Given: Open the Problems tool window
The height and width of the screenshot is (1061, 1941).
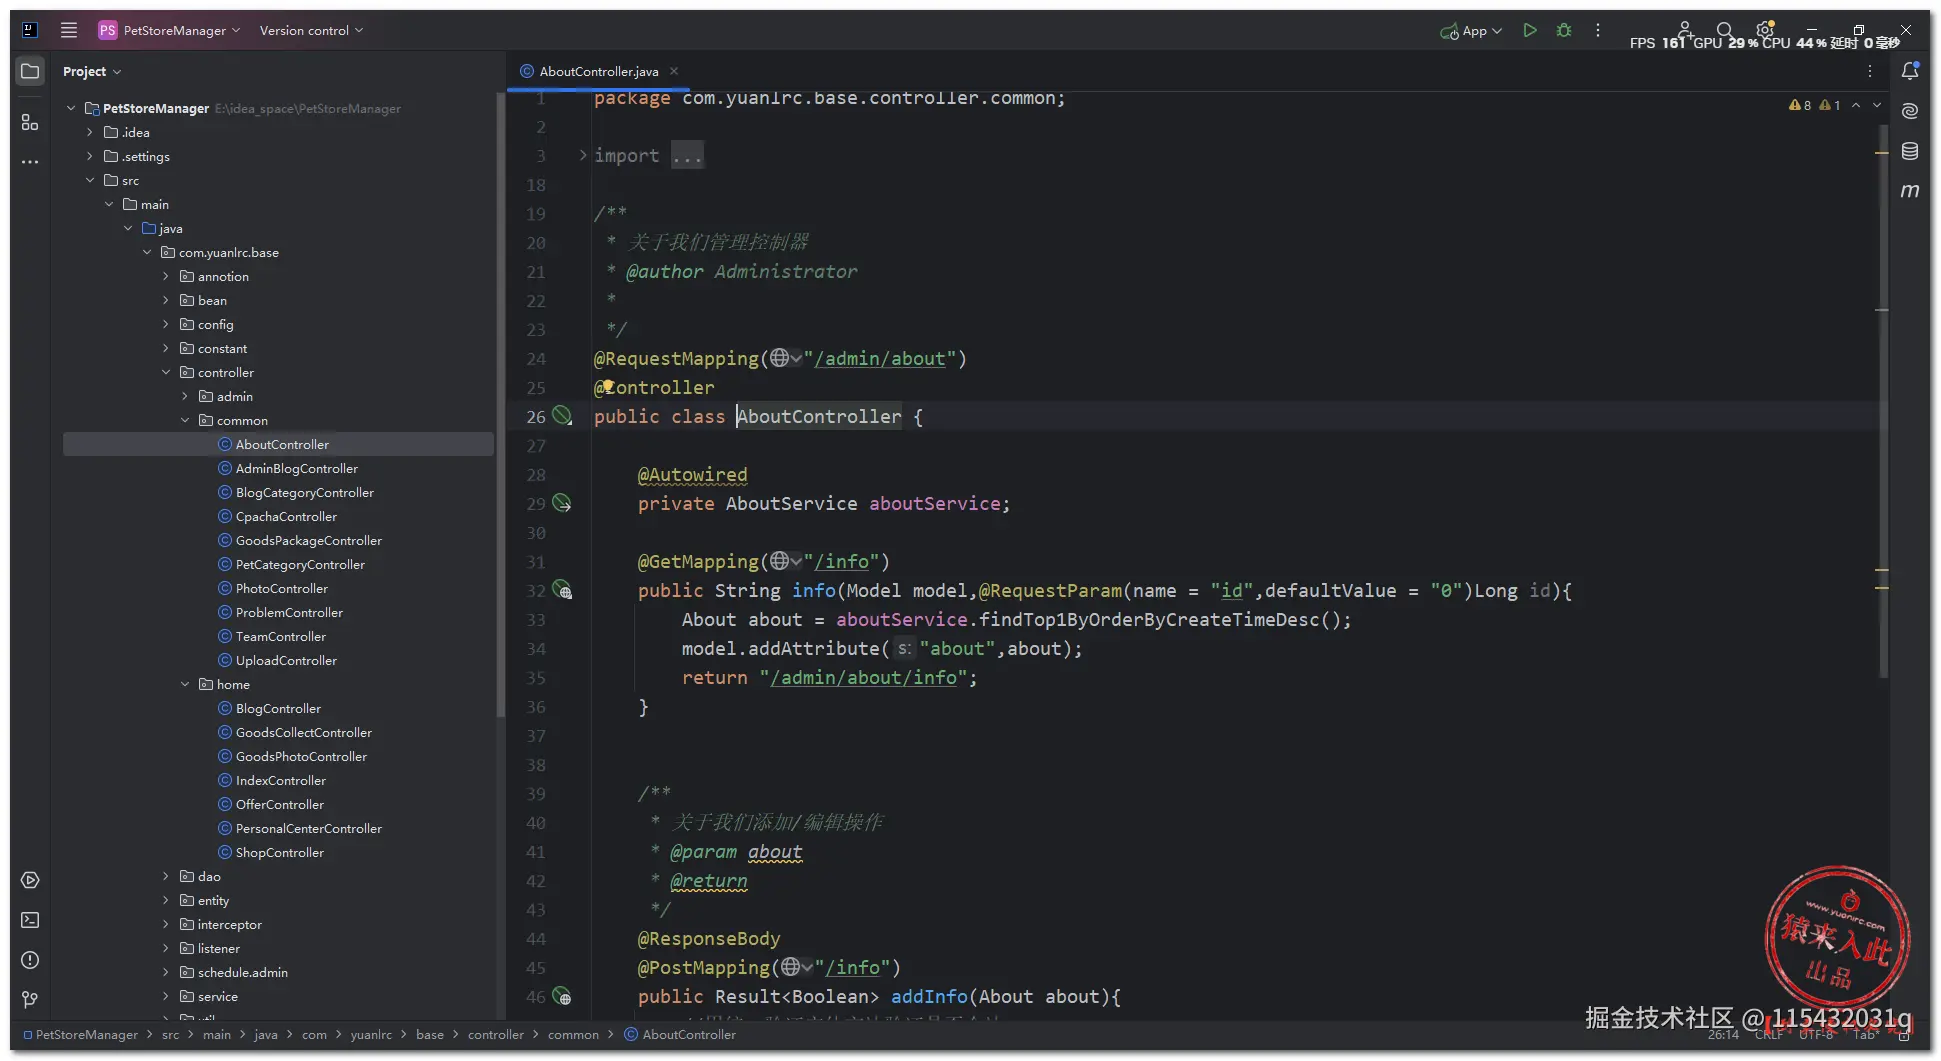Looking at the screenshot, I should (30, 960).
